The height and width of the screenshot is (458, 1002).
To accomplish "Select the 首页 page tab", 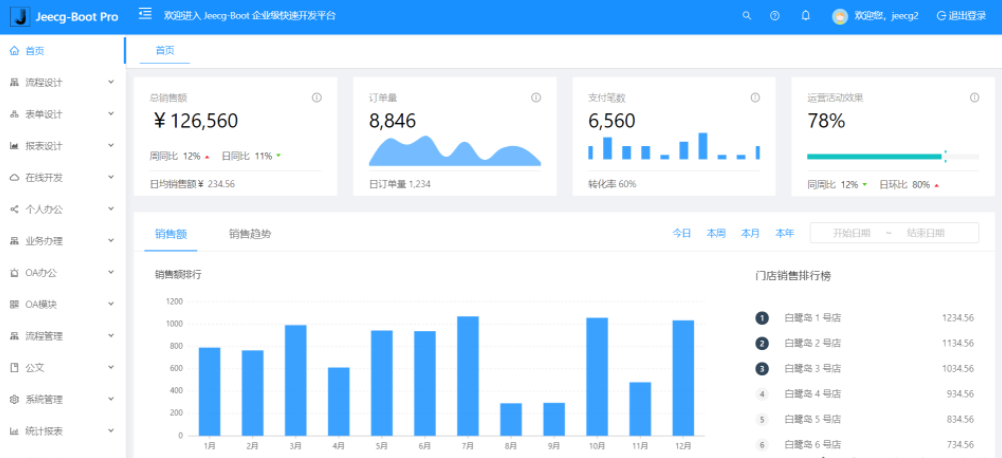I will click(x=165, y=51).
